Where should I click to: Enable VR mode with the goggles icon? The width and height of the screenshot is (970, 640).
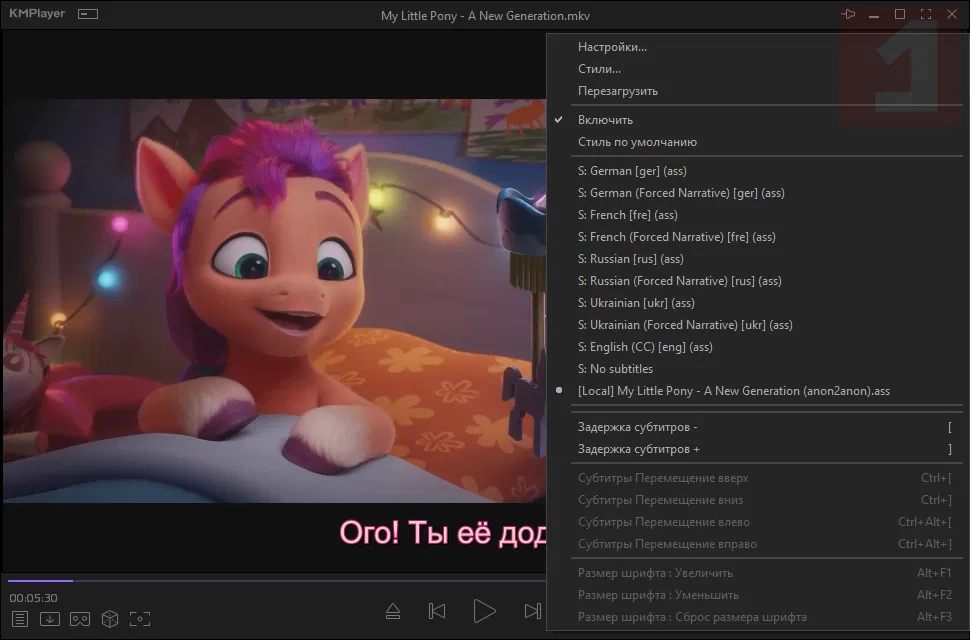[x=80, y=618]
